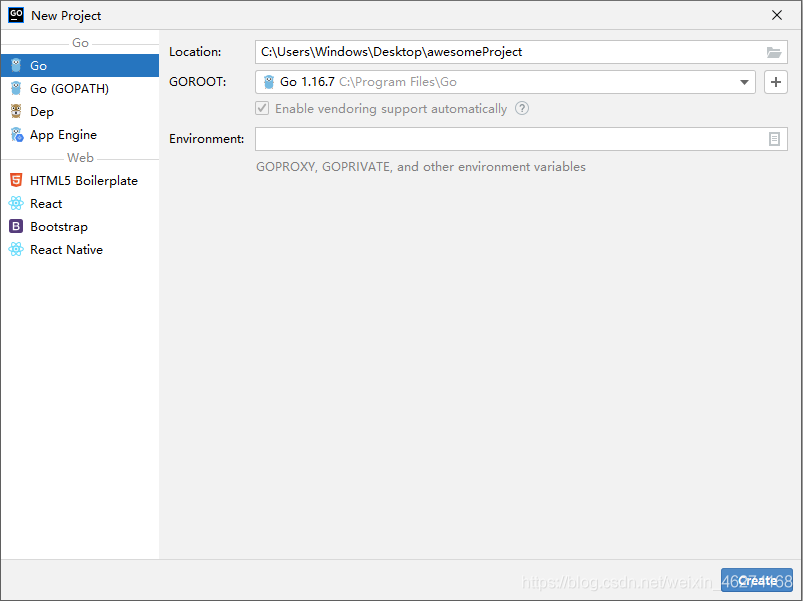
Task: Click the React Native atom icon
Action: [x=16, y=250]
